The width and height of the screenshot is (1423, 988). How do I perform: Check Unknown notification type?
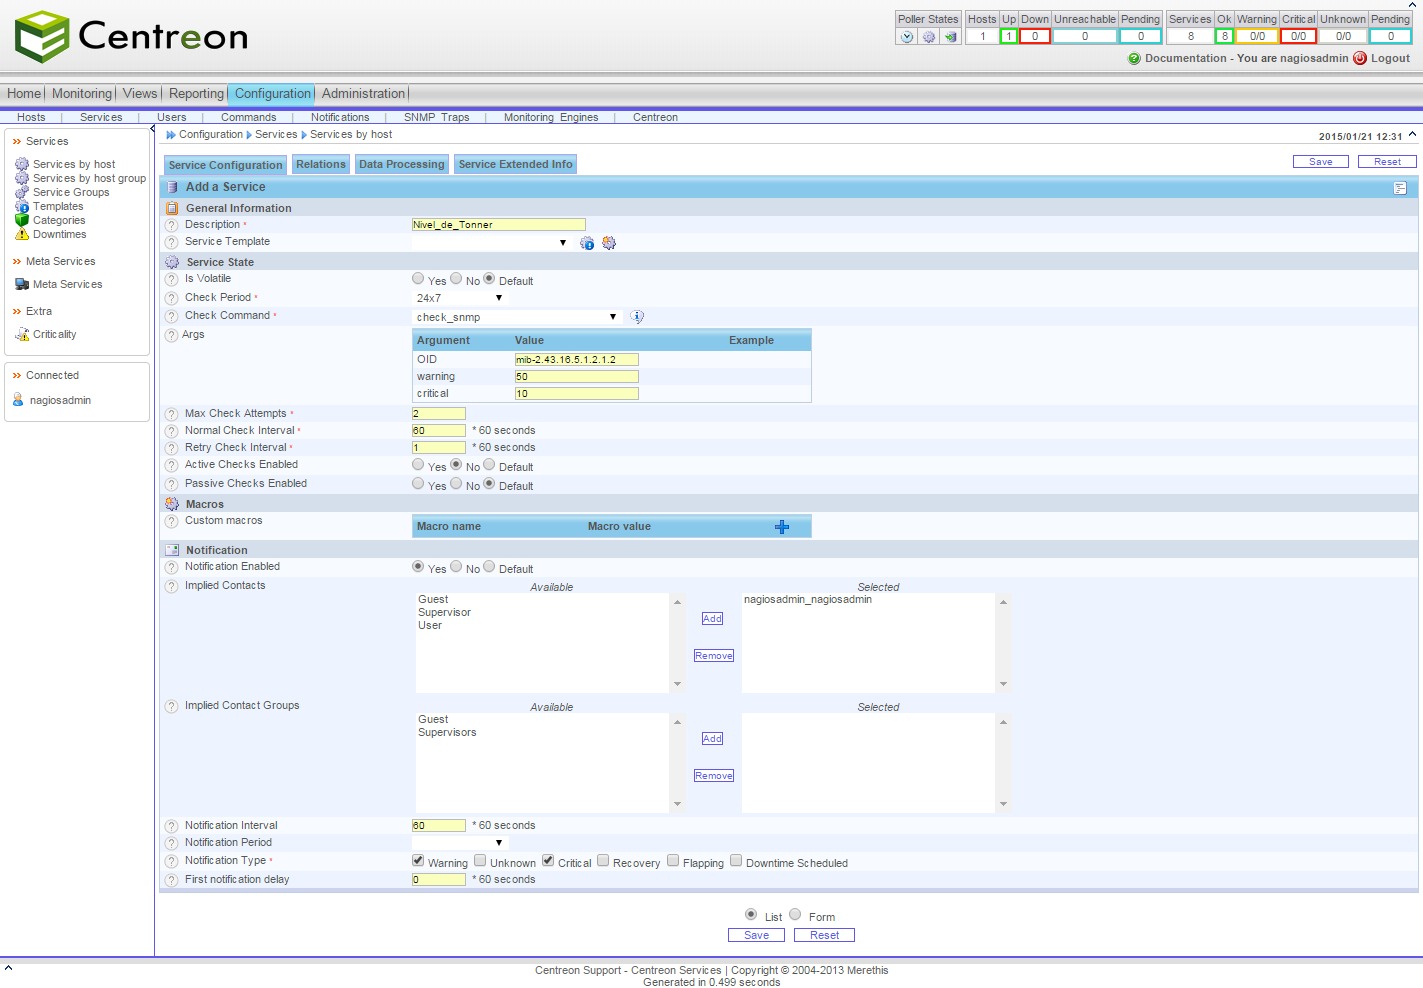pyautogui.click(x=480, y=861)
